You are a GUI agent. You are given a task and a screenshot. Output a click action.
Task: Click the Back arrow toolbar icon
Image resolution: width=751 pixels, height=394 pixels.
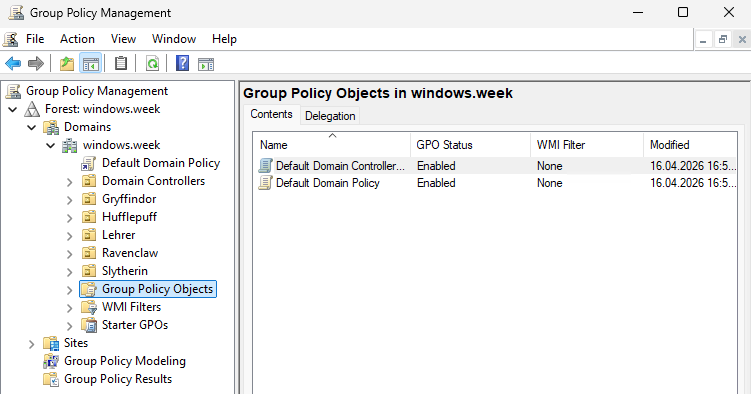13,63
